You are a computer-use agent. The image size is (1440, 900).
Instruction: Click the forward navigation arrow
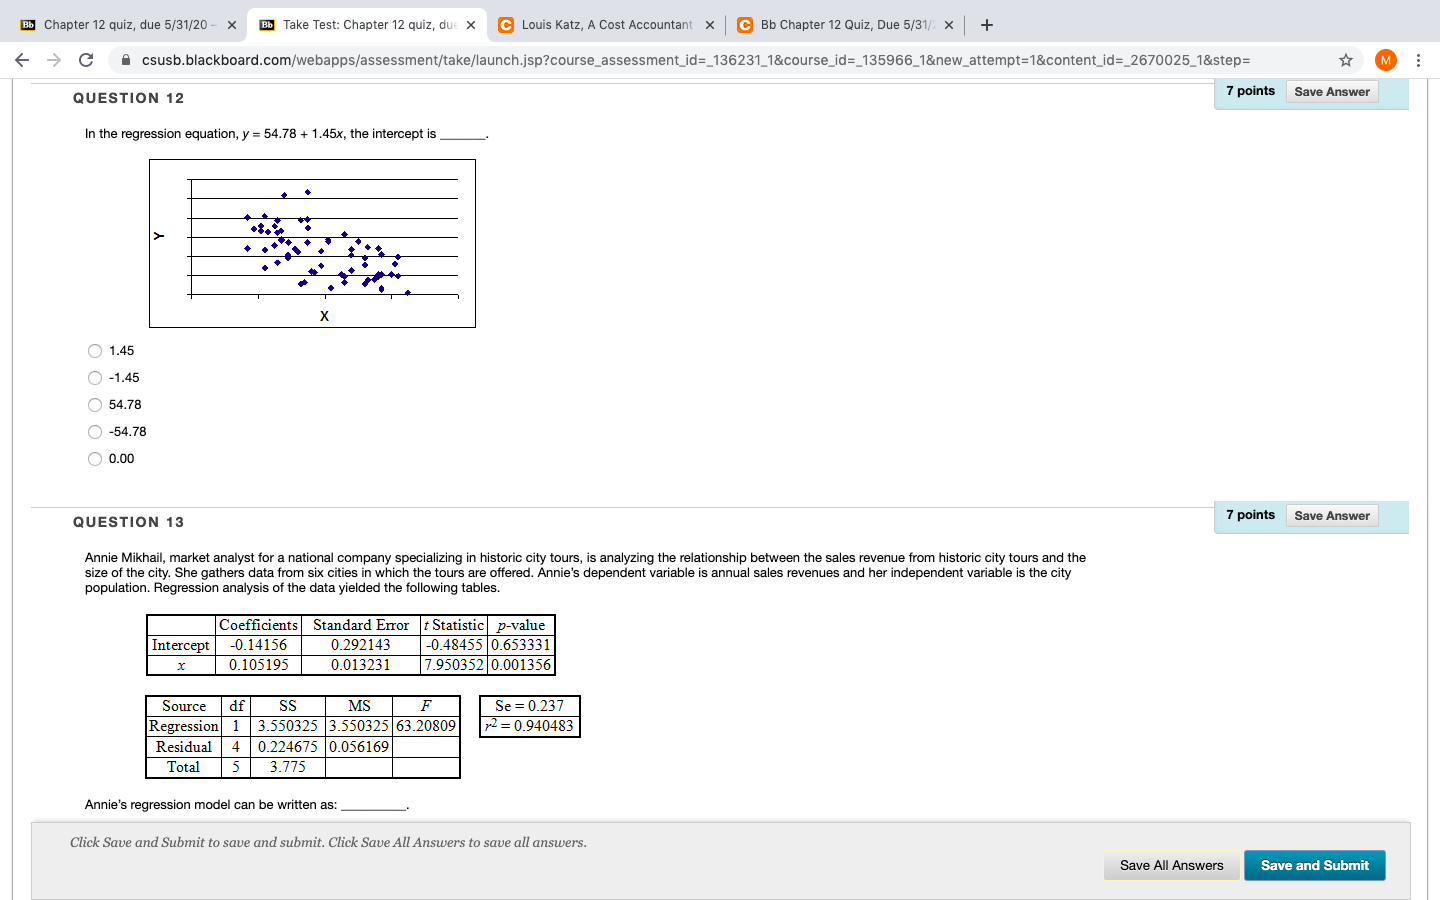tap(54, 59)
